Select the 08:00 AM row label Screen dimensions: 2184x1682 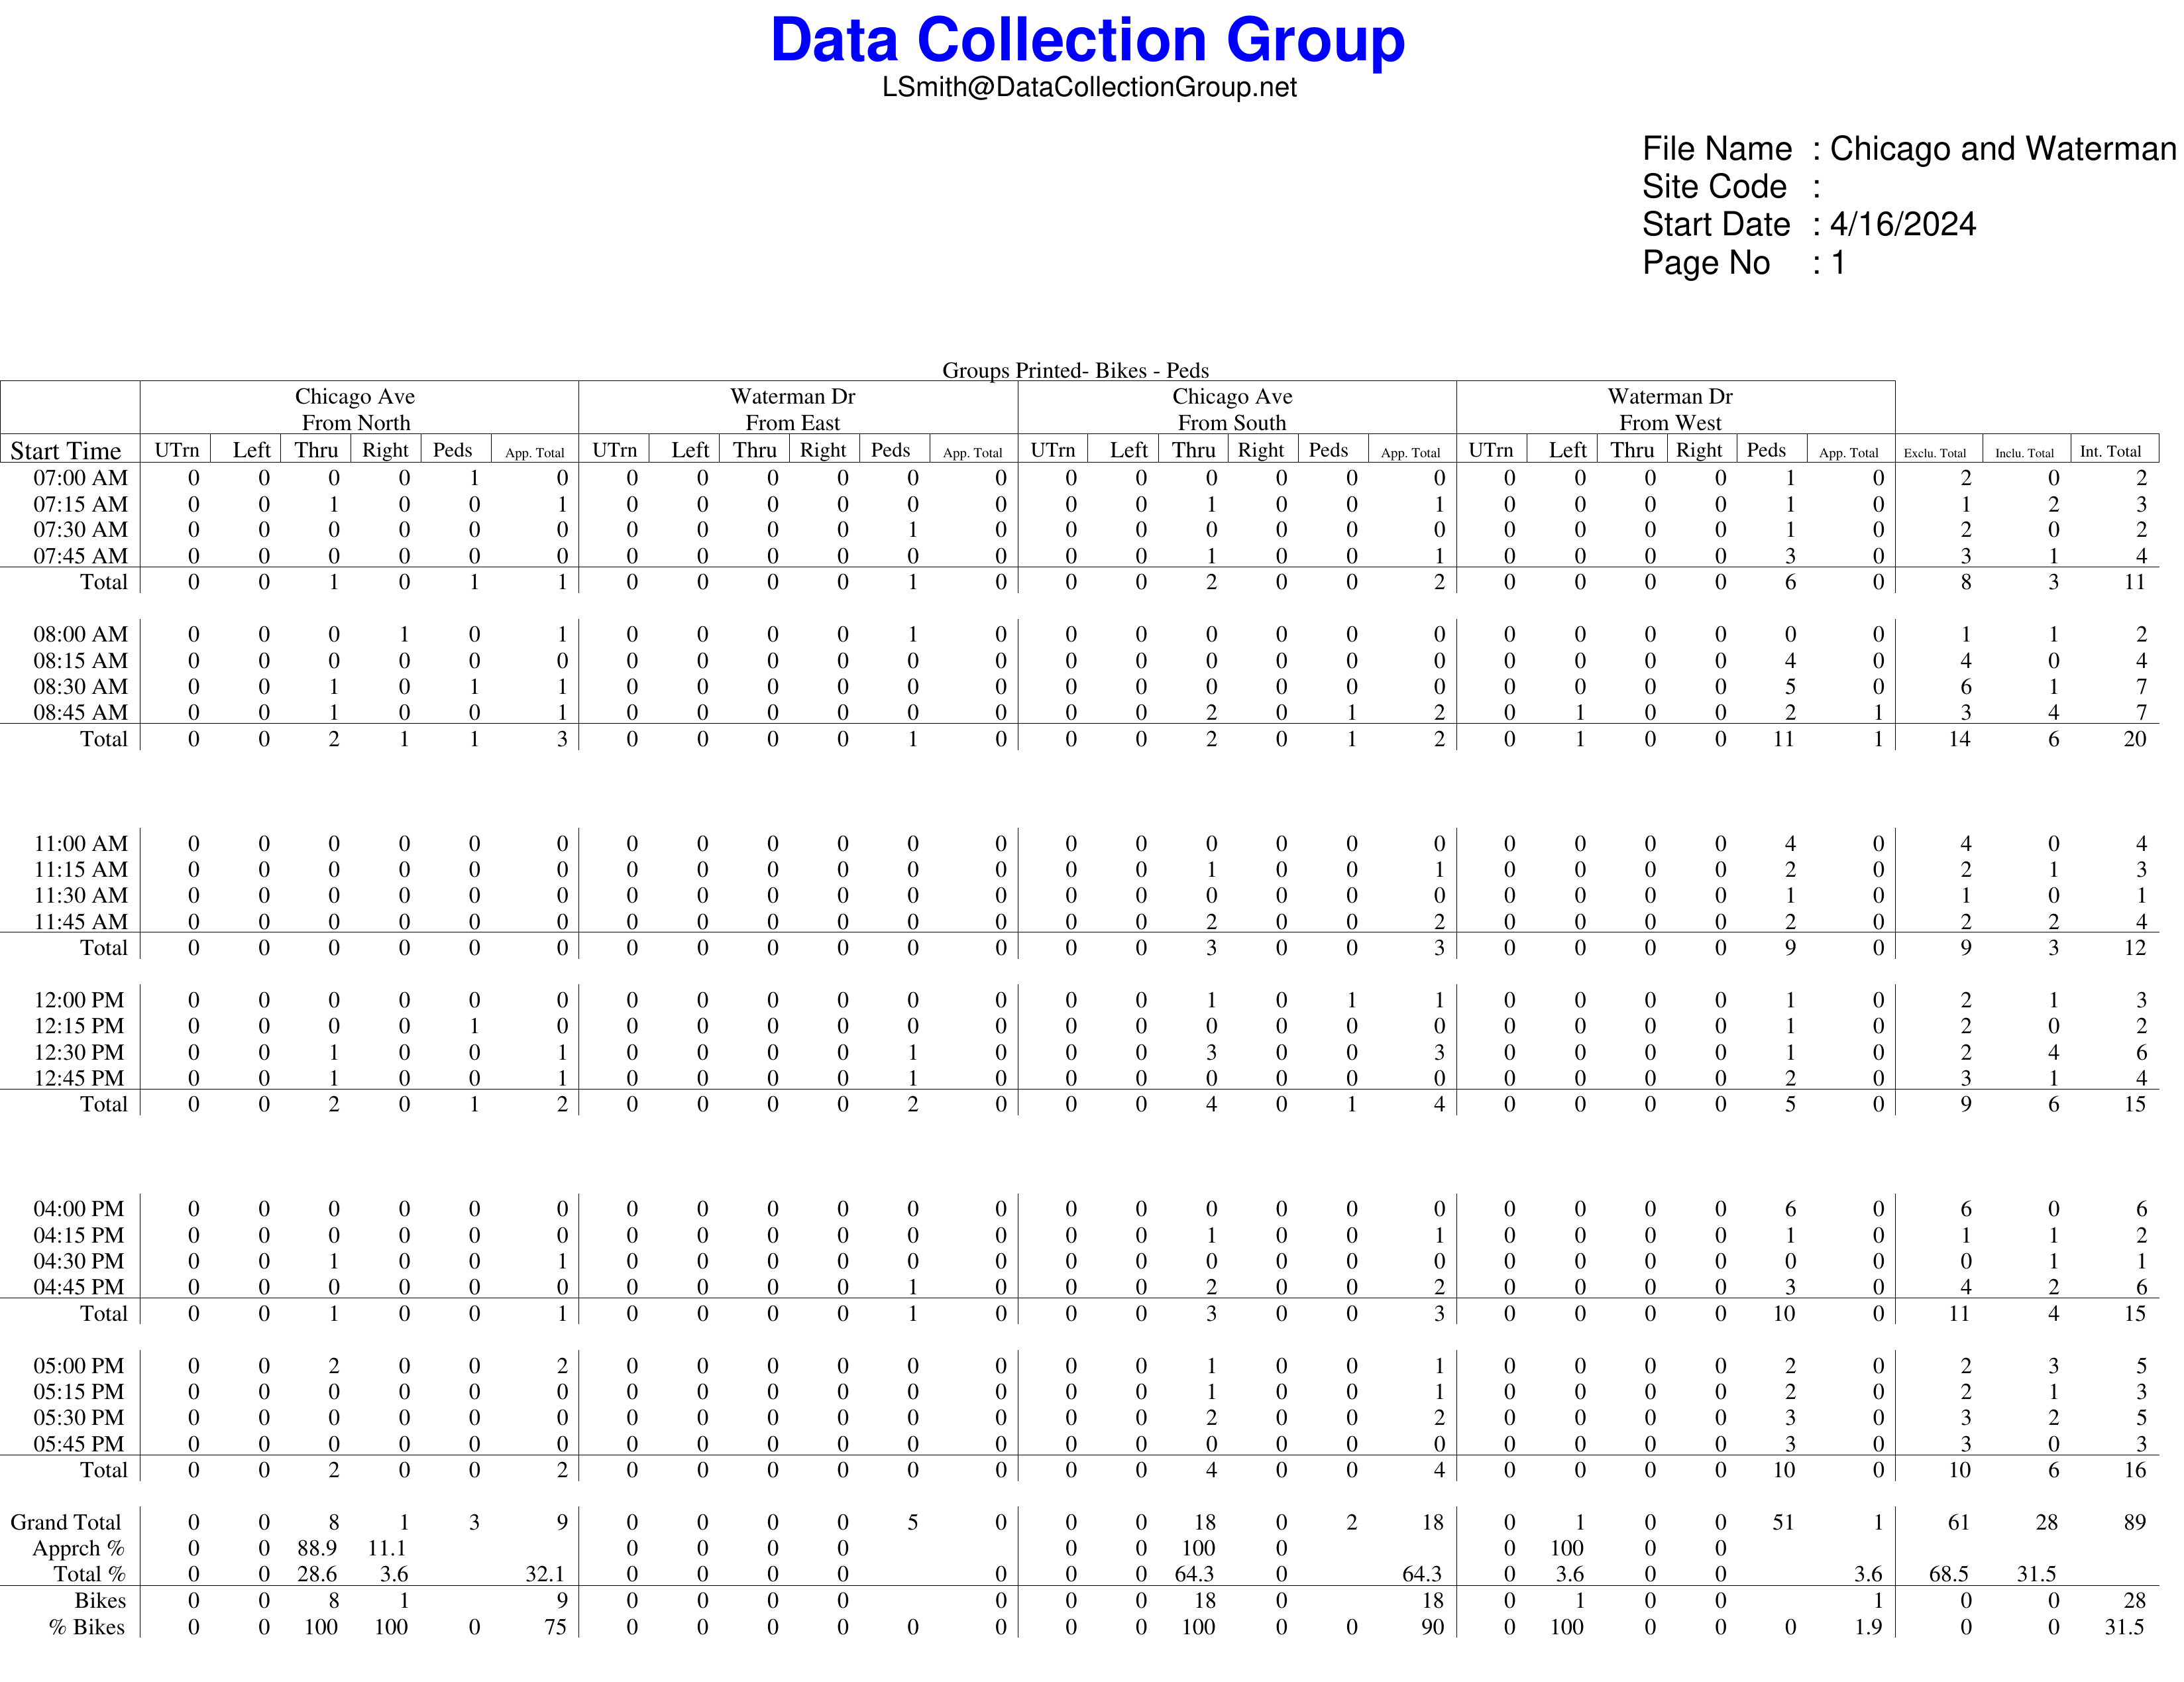(x=81, y=634)
